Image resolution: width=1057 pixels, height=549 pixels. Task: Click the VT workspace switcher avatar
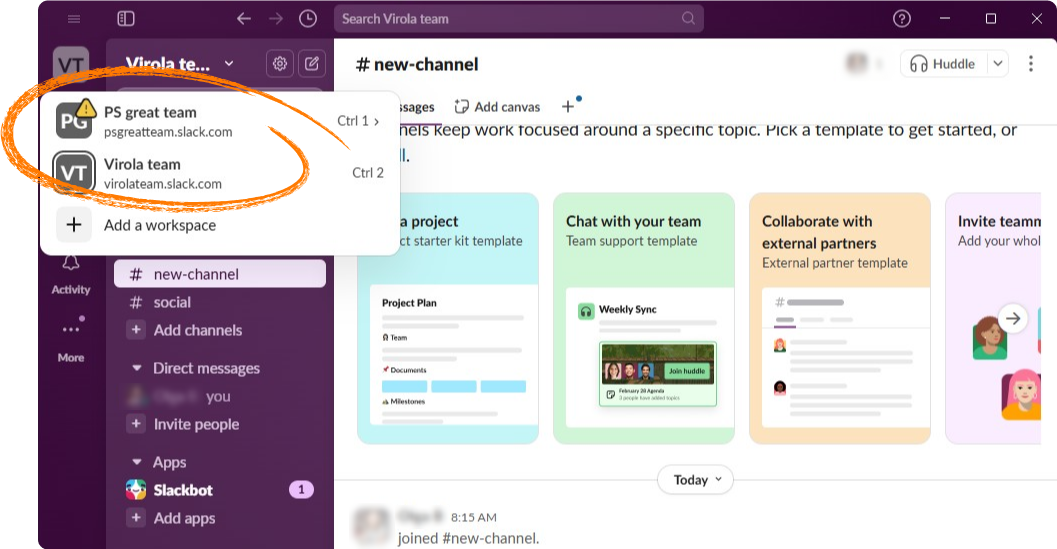(x=71, y=64)
